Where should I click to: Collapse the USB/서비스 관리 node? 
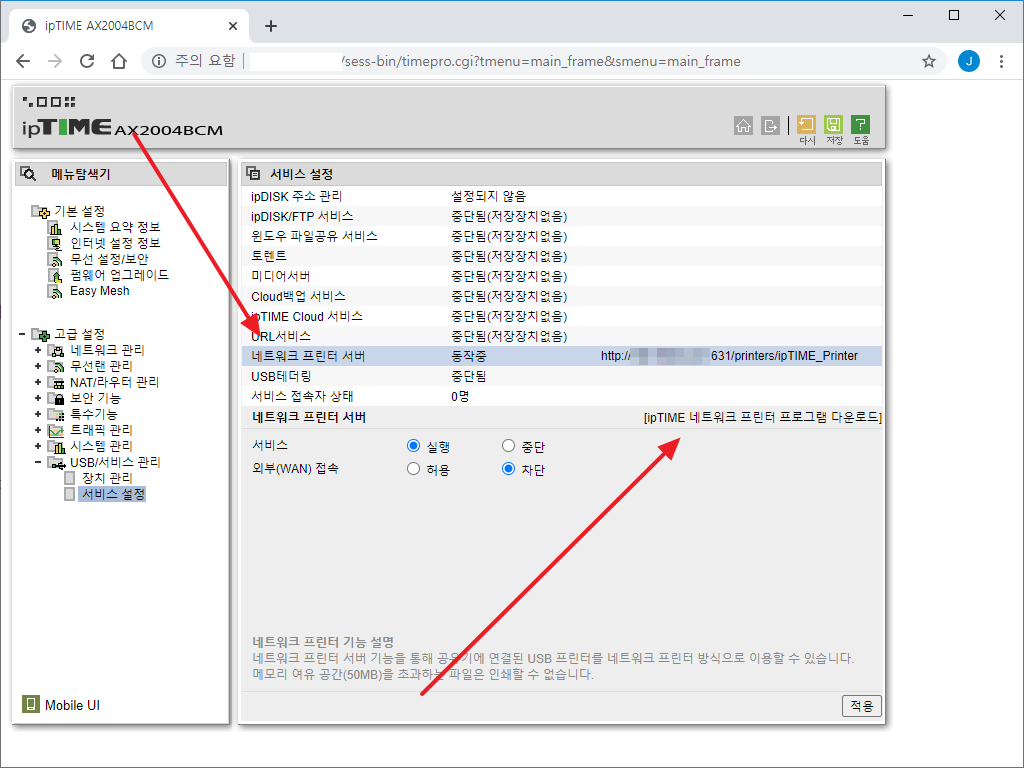click(x=38, y=462)
